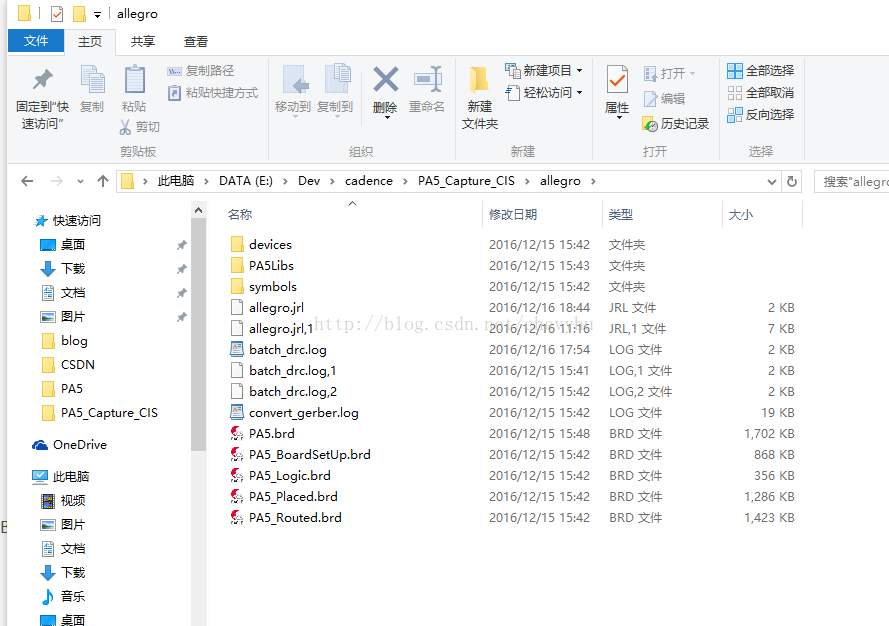Click Invert Selection (反向选择)

[x=760, y=115]
